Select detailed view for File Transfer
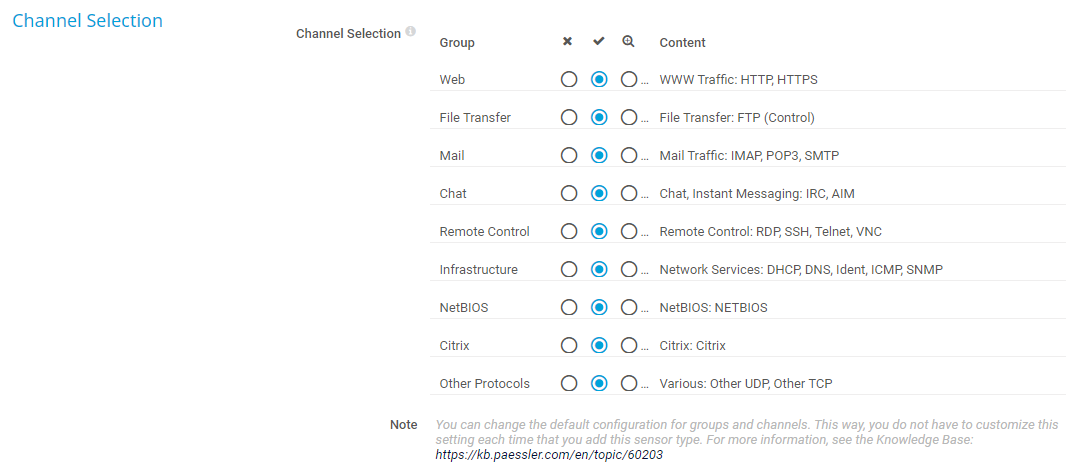 (629, 118)
